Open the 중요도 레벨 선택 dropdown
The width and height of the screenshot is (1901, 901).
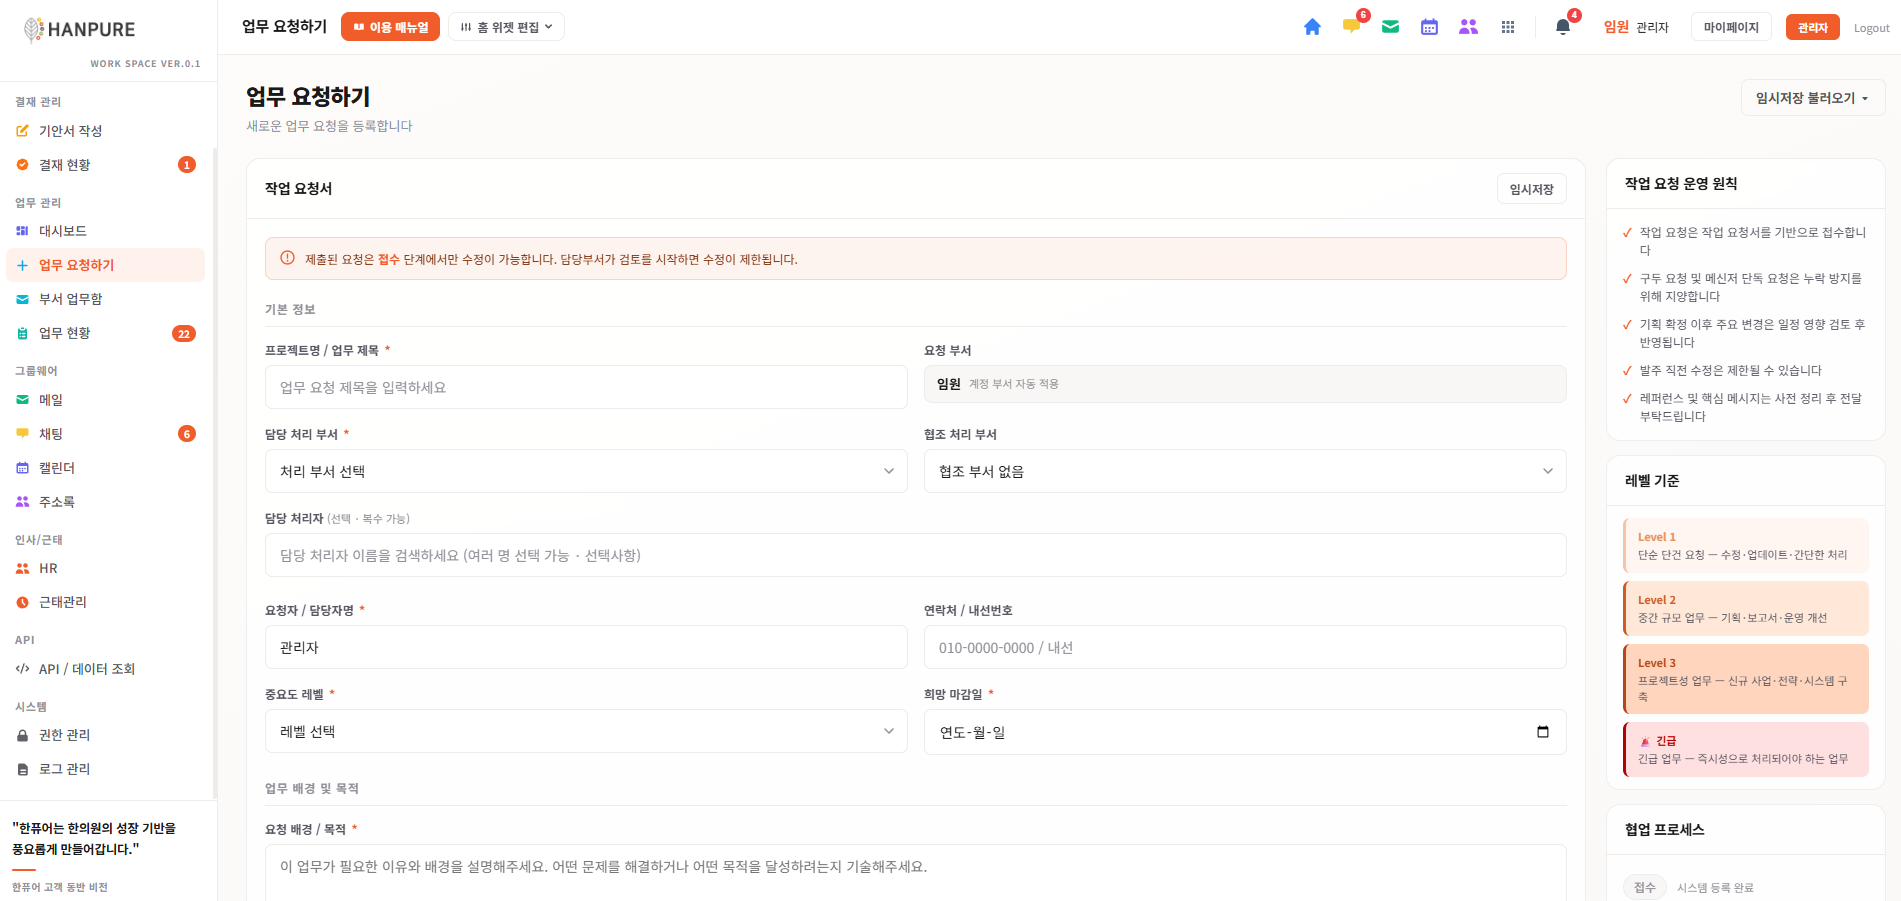click(x=586, y=731)
